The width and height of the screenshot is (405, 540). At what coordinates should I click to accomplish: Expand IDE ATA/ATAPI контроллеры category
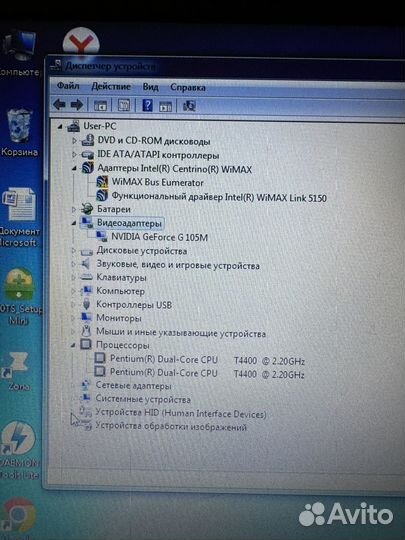coord(74,155)
